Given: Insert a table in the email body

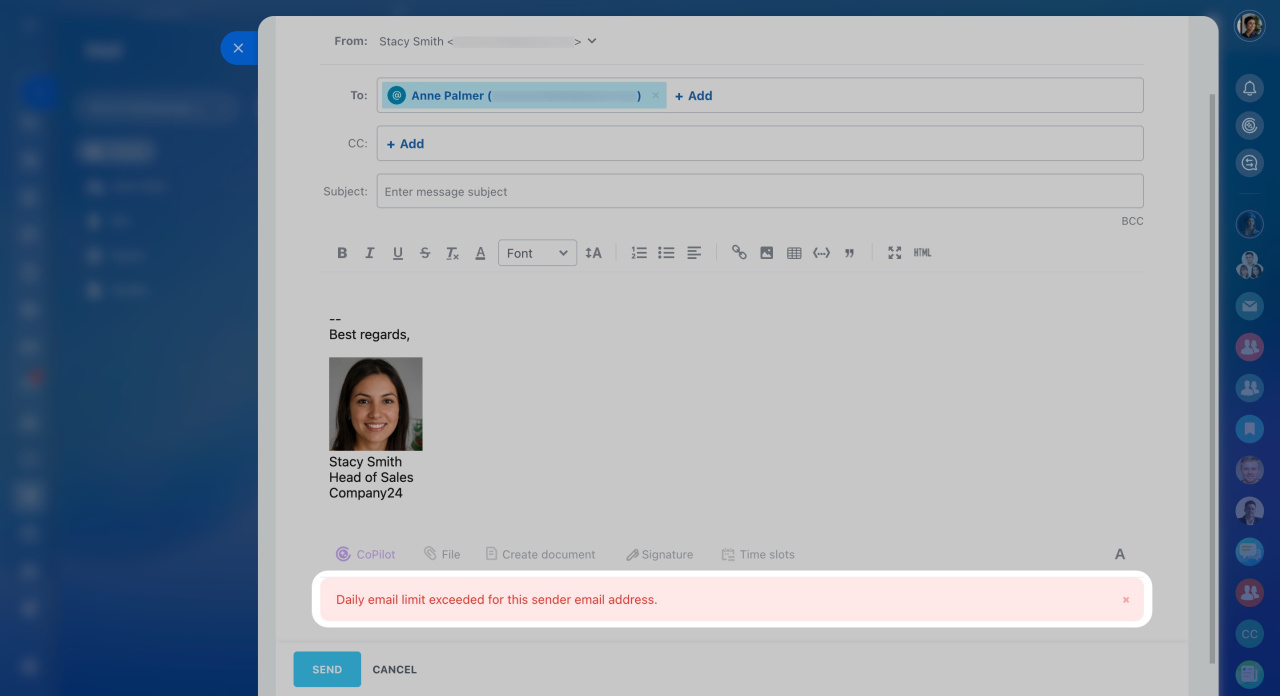Looking at the screenshot, I should tap(794, 253).
